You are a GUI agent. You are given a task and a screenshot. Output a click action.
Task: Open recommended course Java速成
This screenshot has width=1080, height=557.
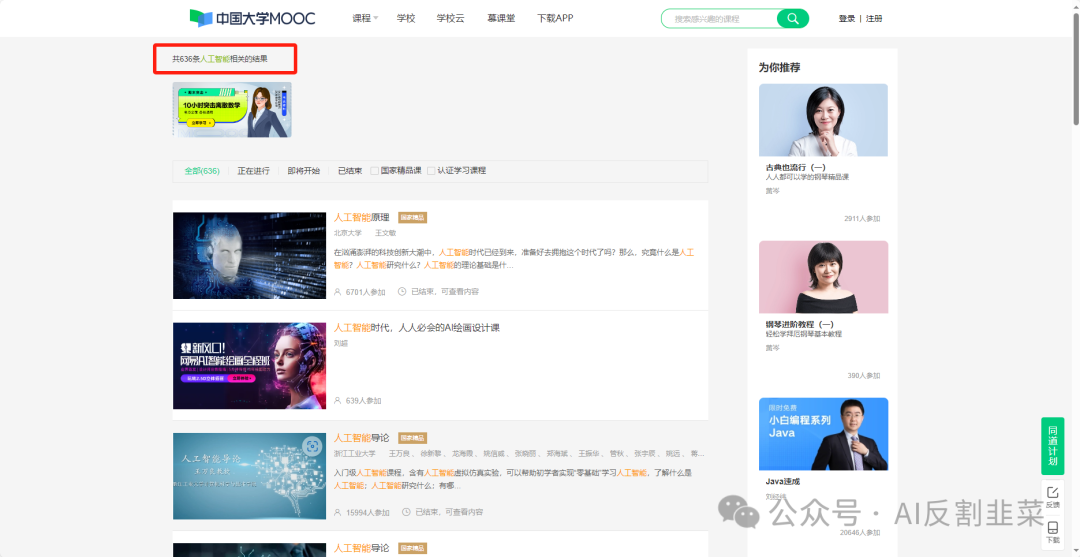click(782, 481)
